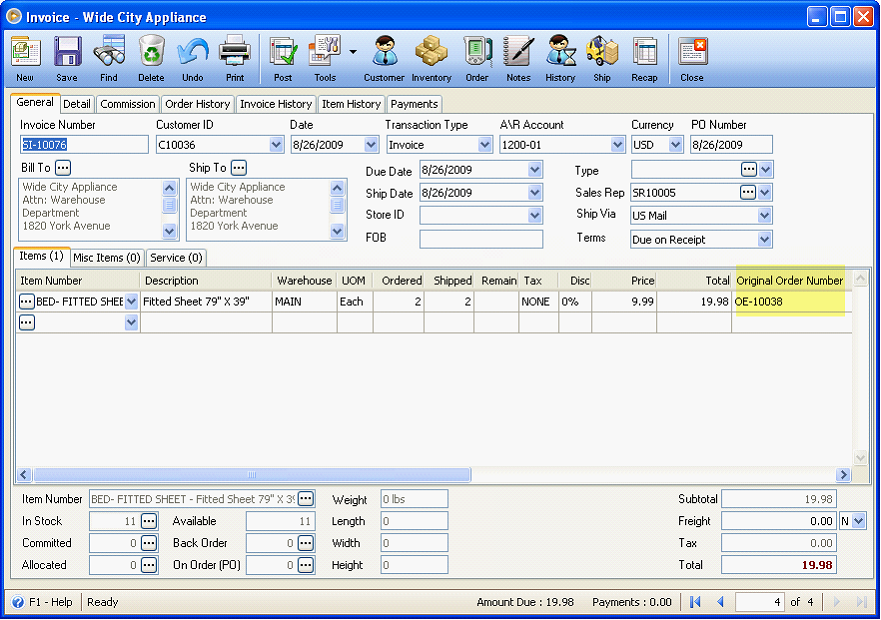The image size is (881, 620).
Task: Click the Bill To ellipsis button
Action: pos(63,168)
